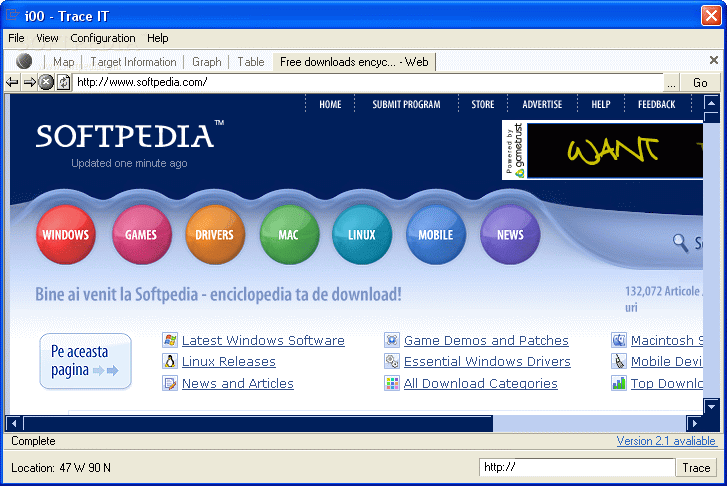Open the Game Demos and Patches link
Image resolution: width=727 pixels, height=486 pixels.
(486, 340)
